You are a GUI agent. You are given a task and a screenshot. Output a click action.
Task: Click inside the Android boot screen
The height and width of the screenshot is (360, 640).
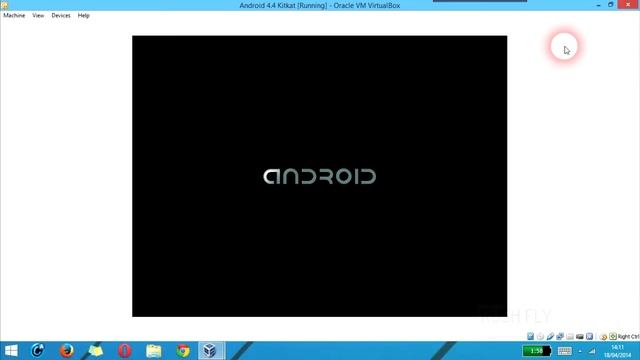pos(320,176)
